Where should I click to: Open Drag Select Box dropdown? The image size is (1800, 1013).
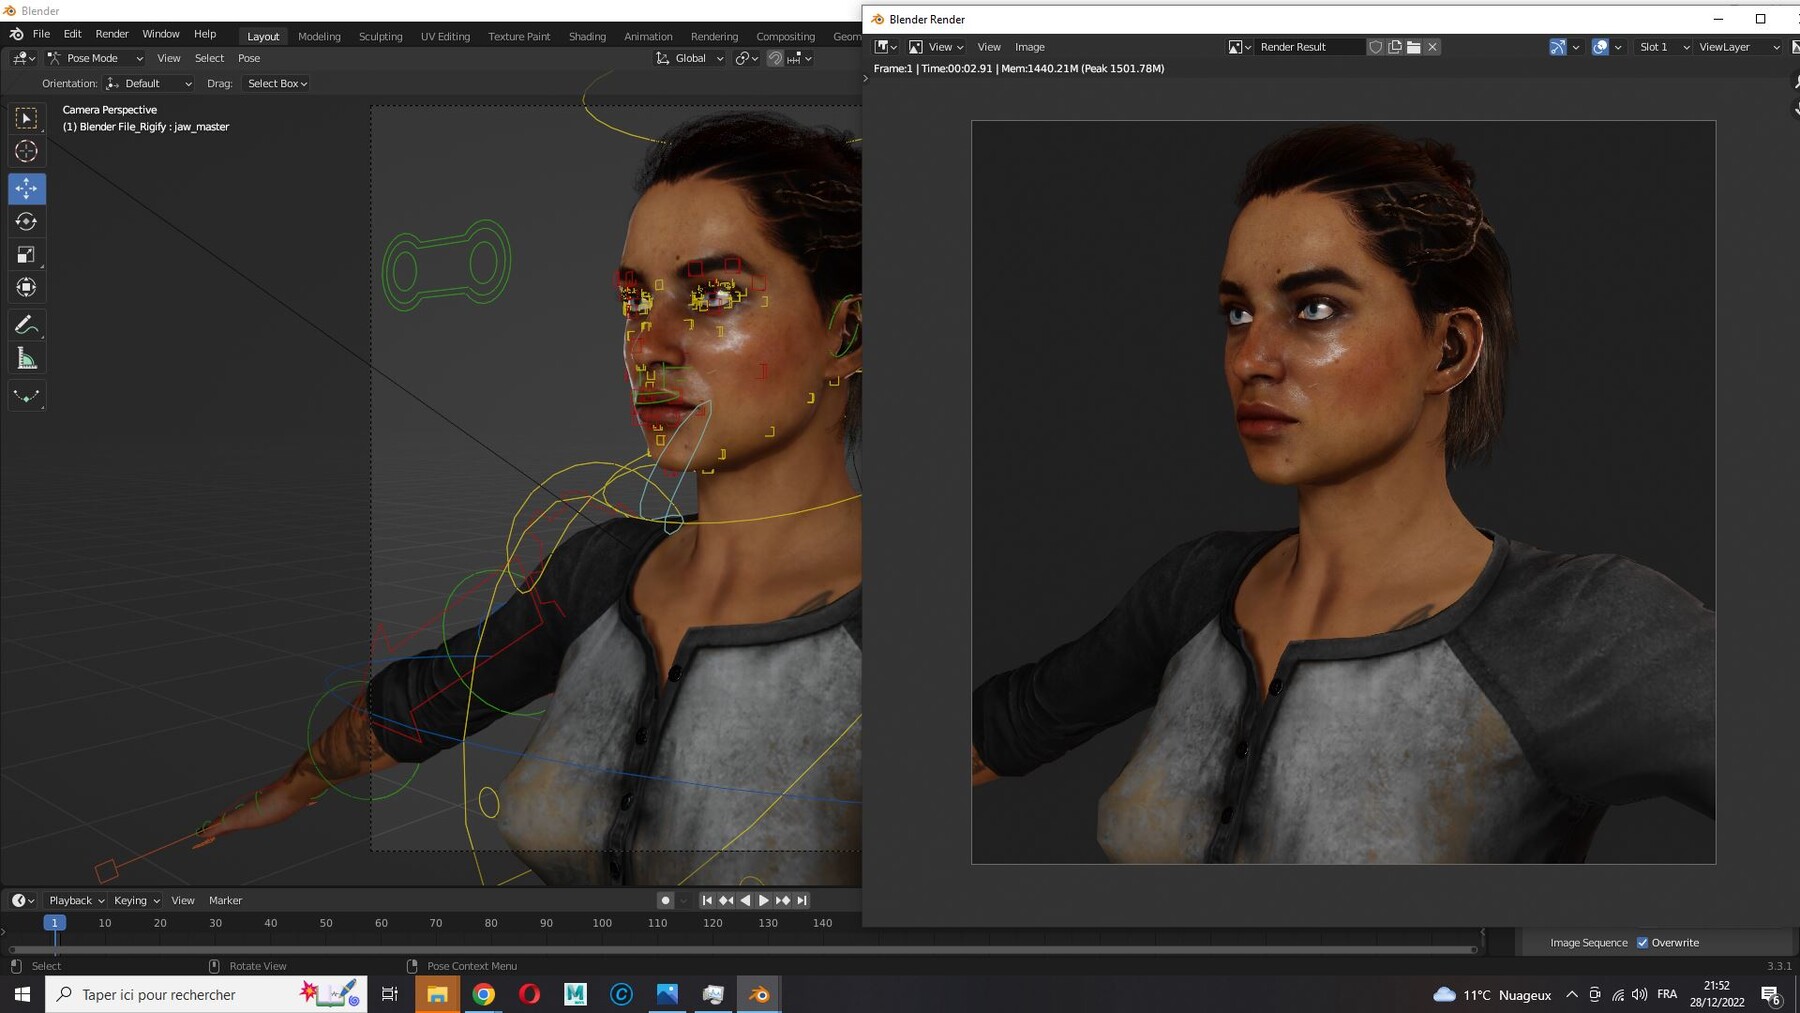[277, 84]
